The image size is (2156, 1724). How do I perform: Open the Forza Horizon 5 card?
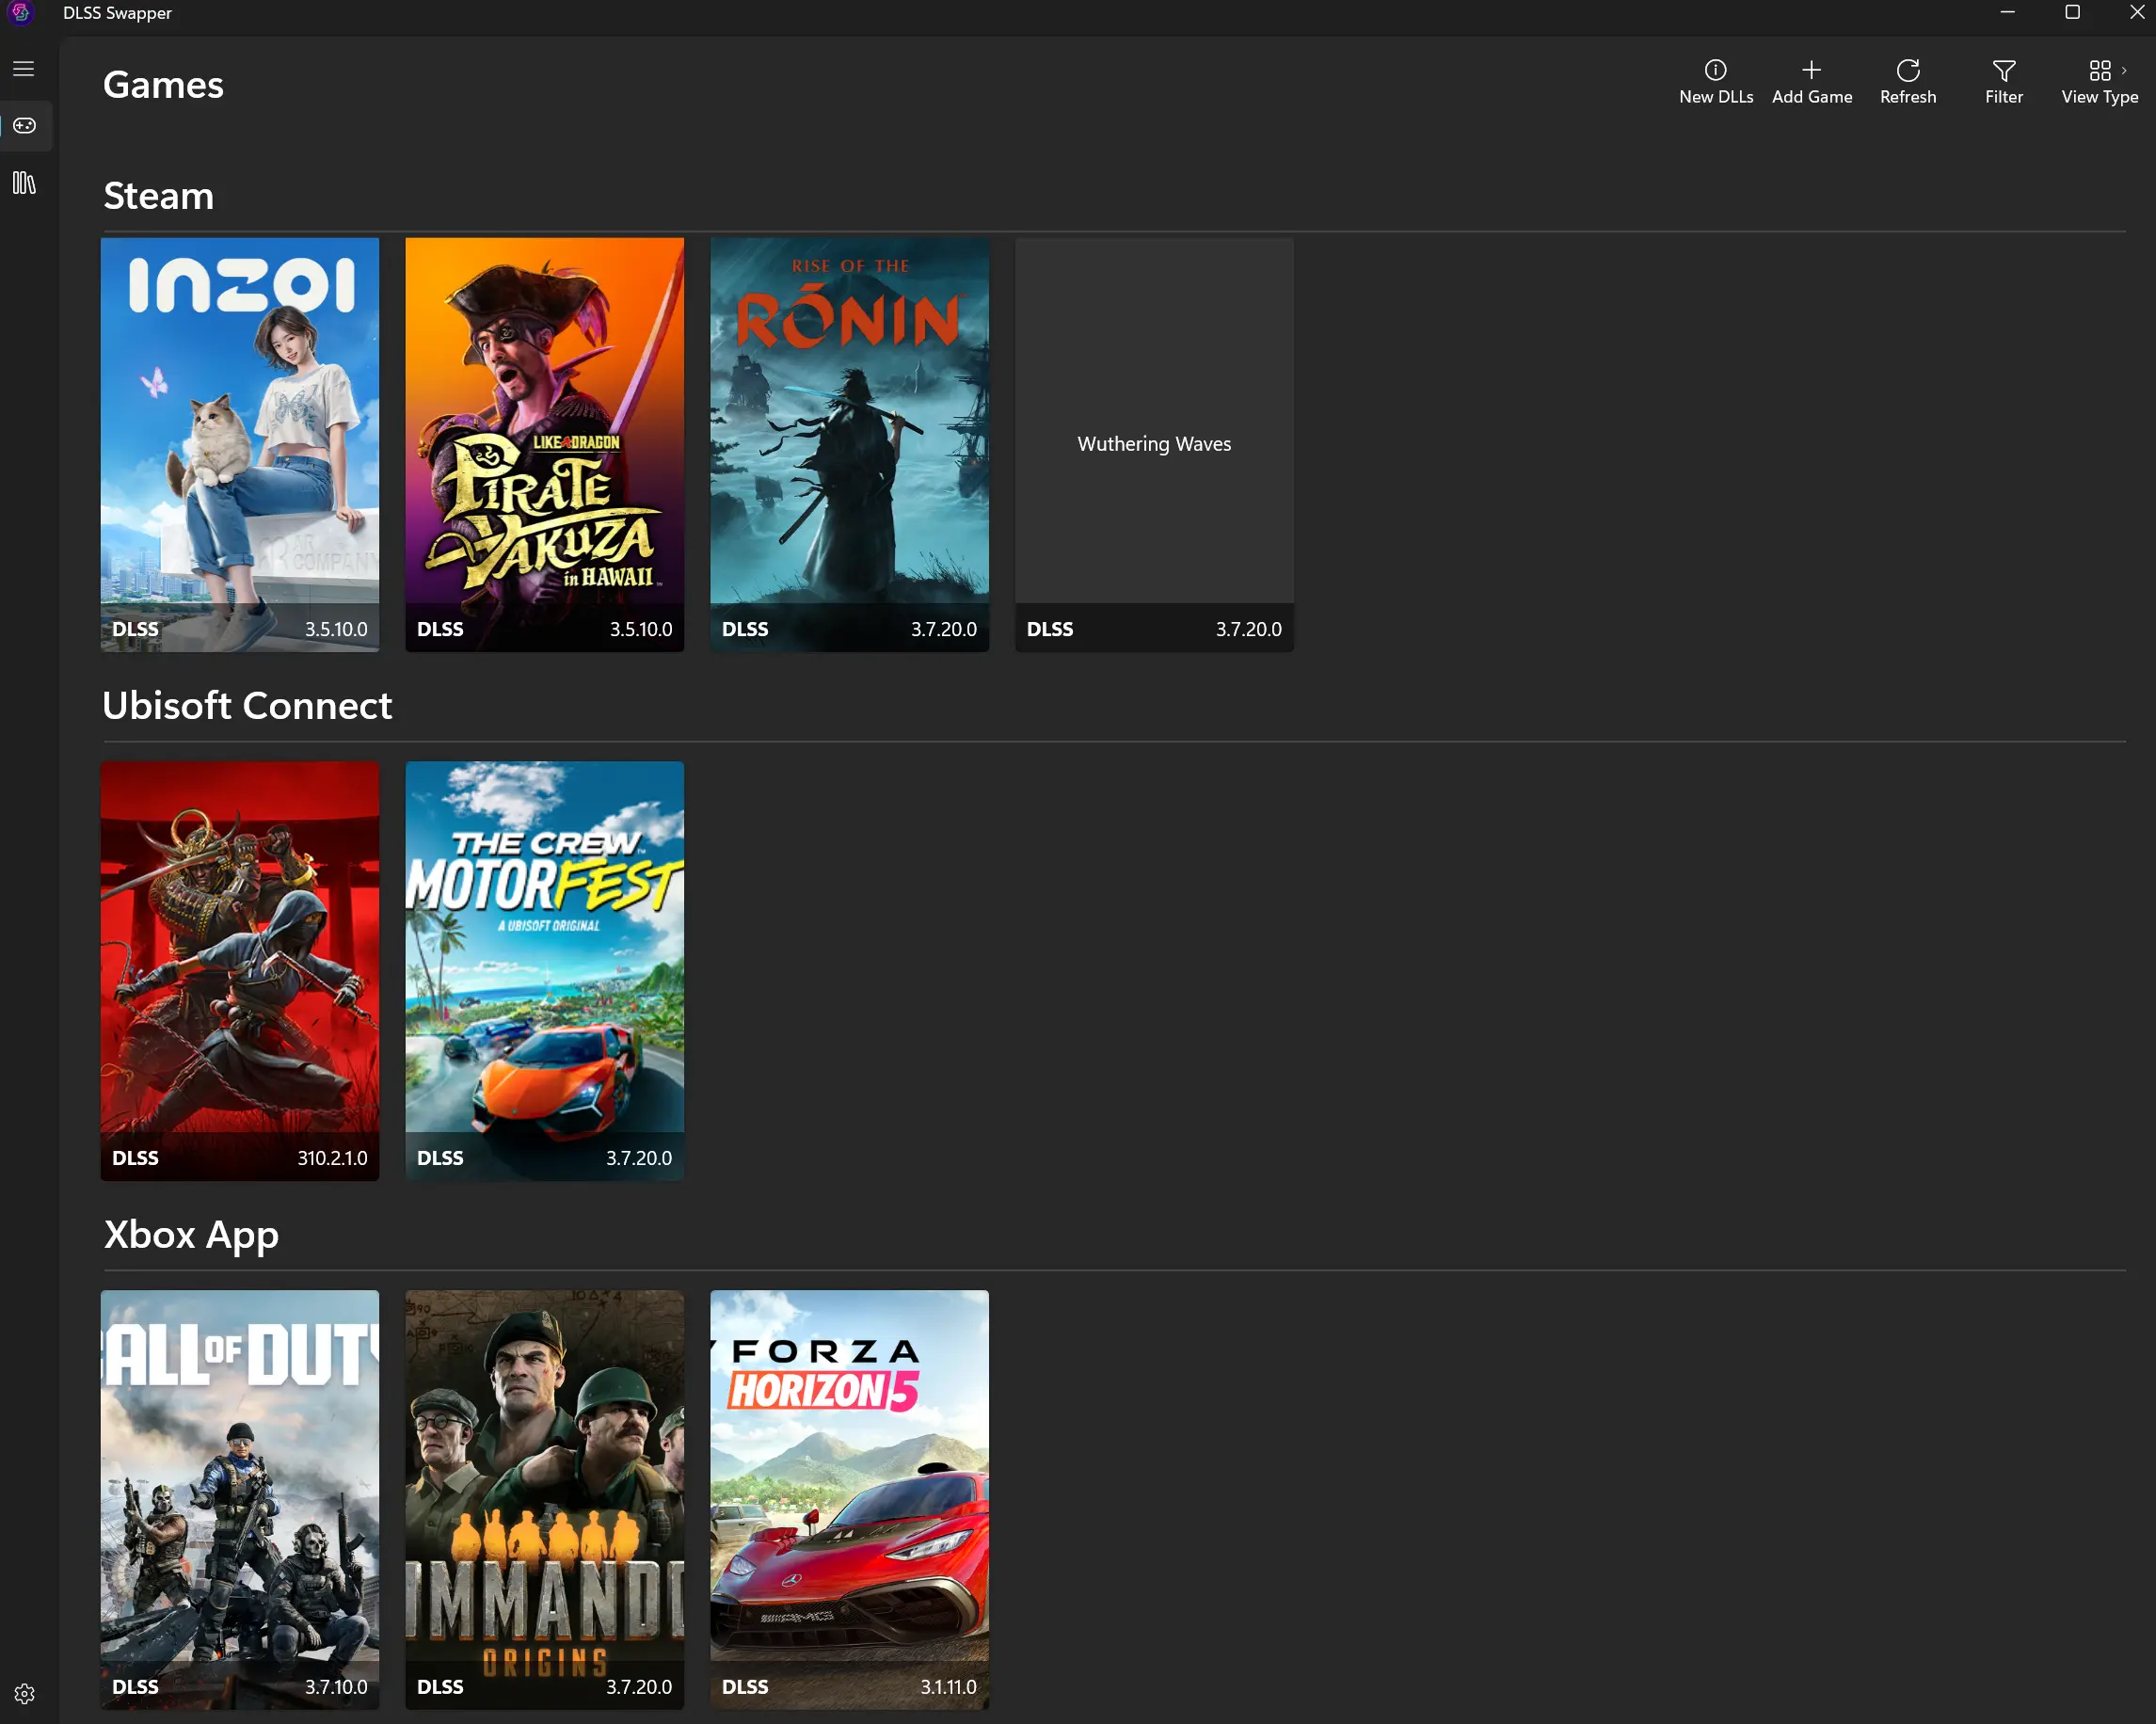point(850,1500)
